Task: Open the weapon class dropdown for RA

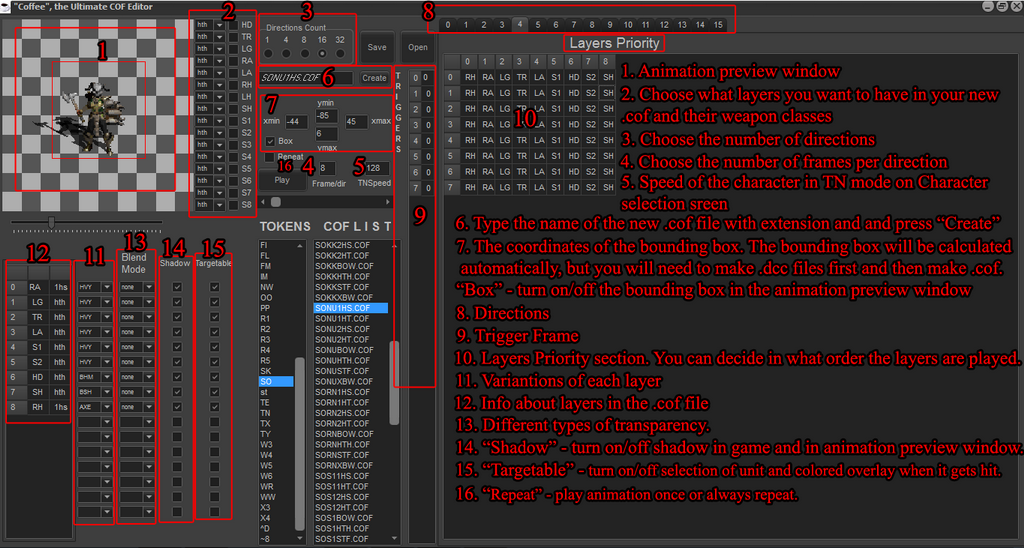Action: pyautogui.click(x=219, y=61)
